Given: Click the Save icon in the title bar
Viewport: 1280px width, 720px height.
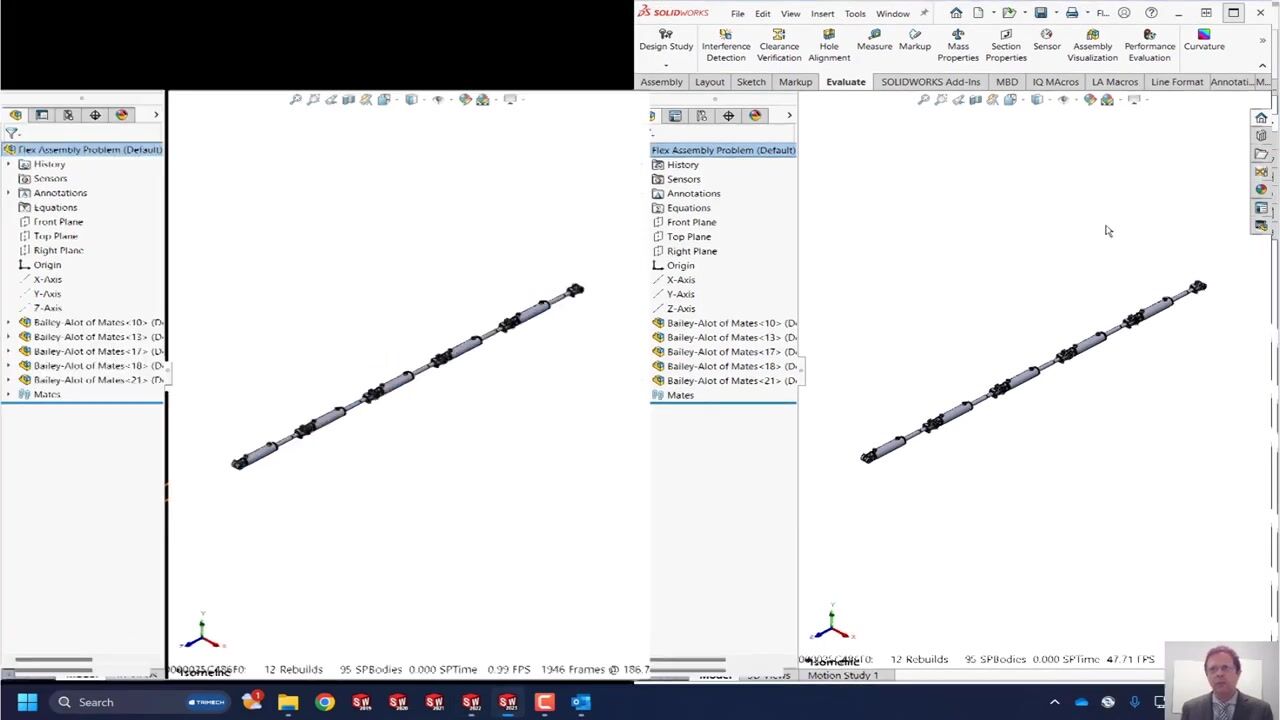Looking at the screenshot, I should (1041, 13).
